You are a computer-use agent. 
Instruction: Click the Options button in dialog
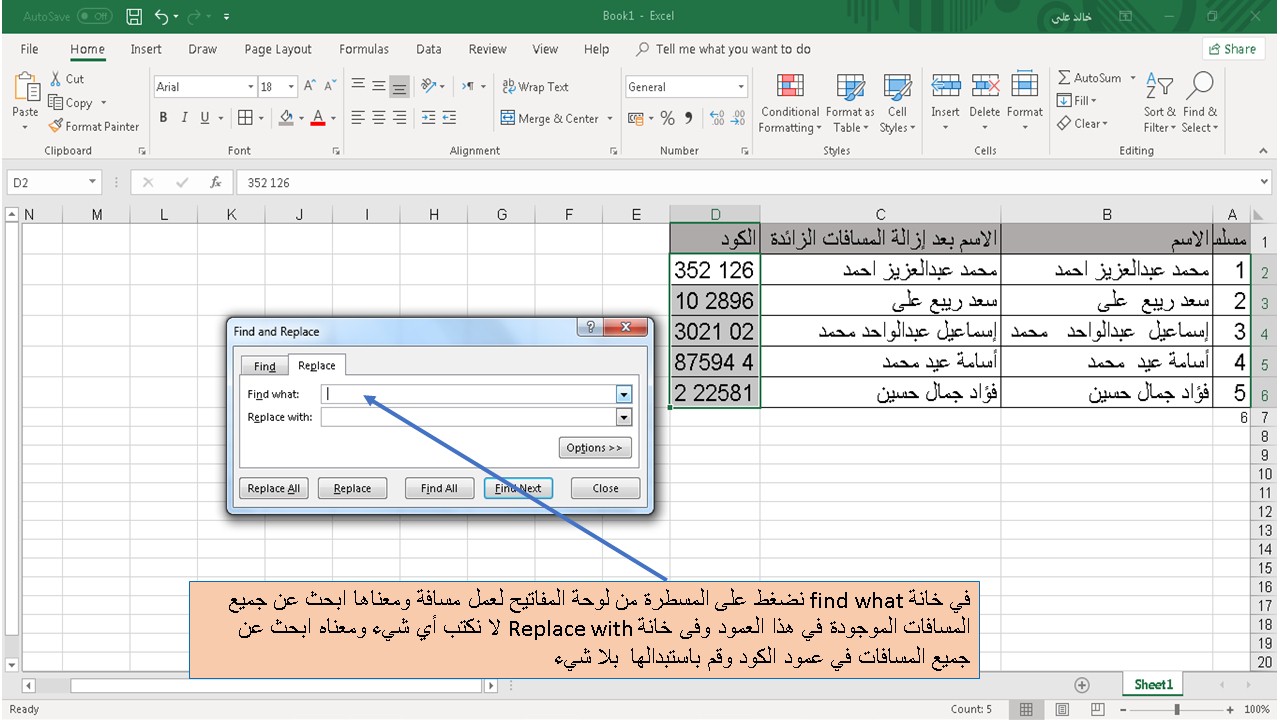click(595, 447)
